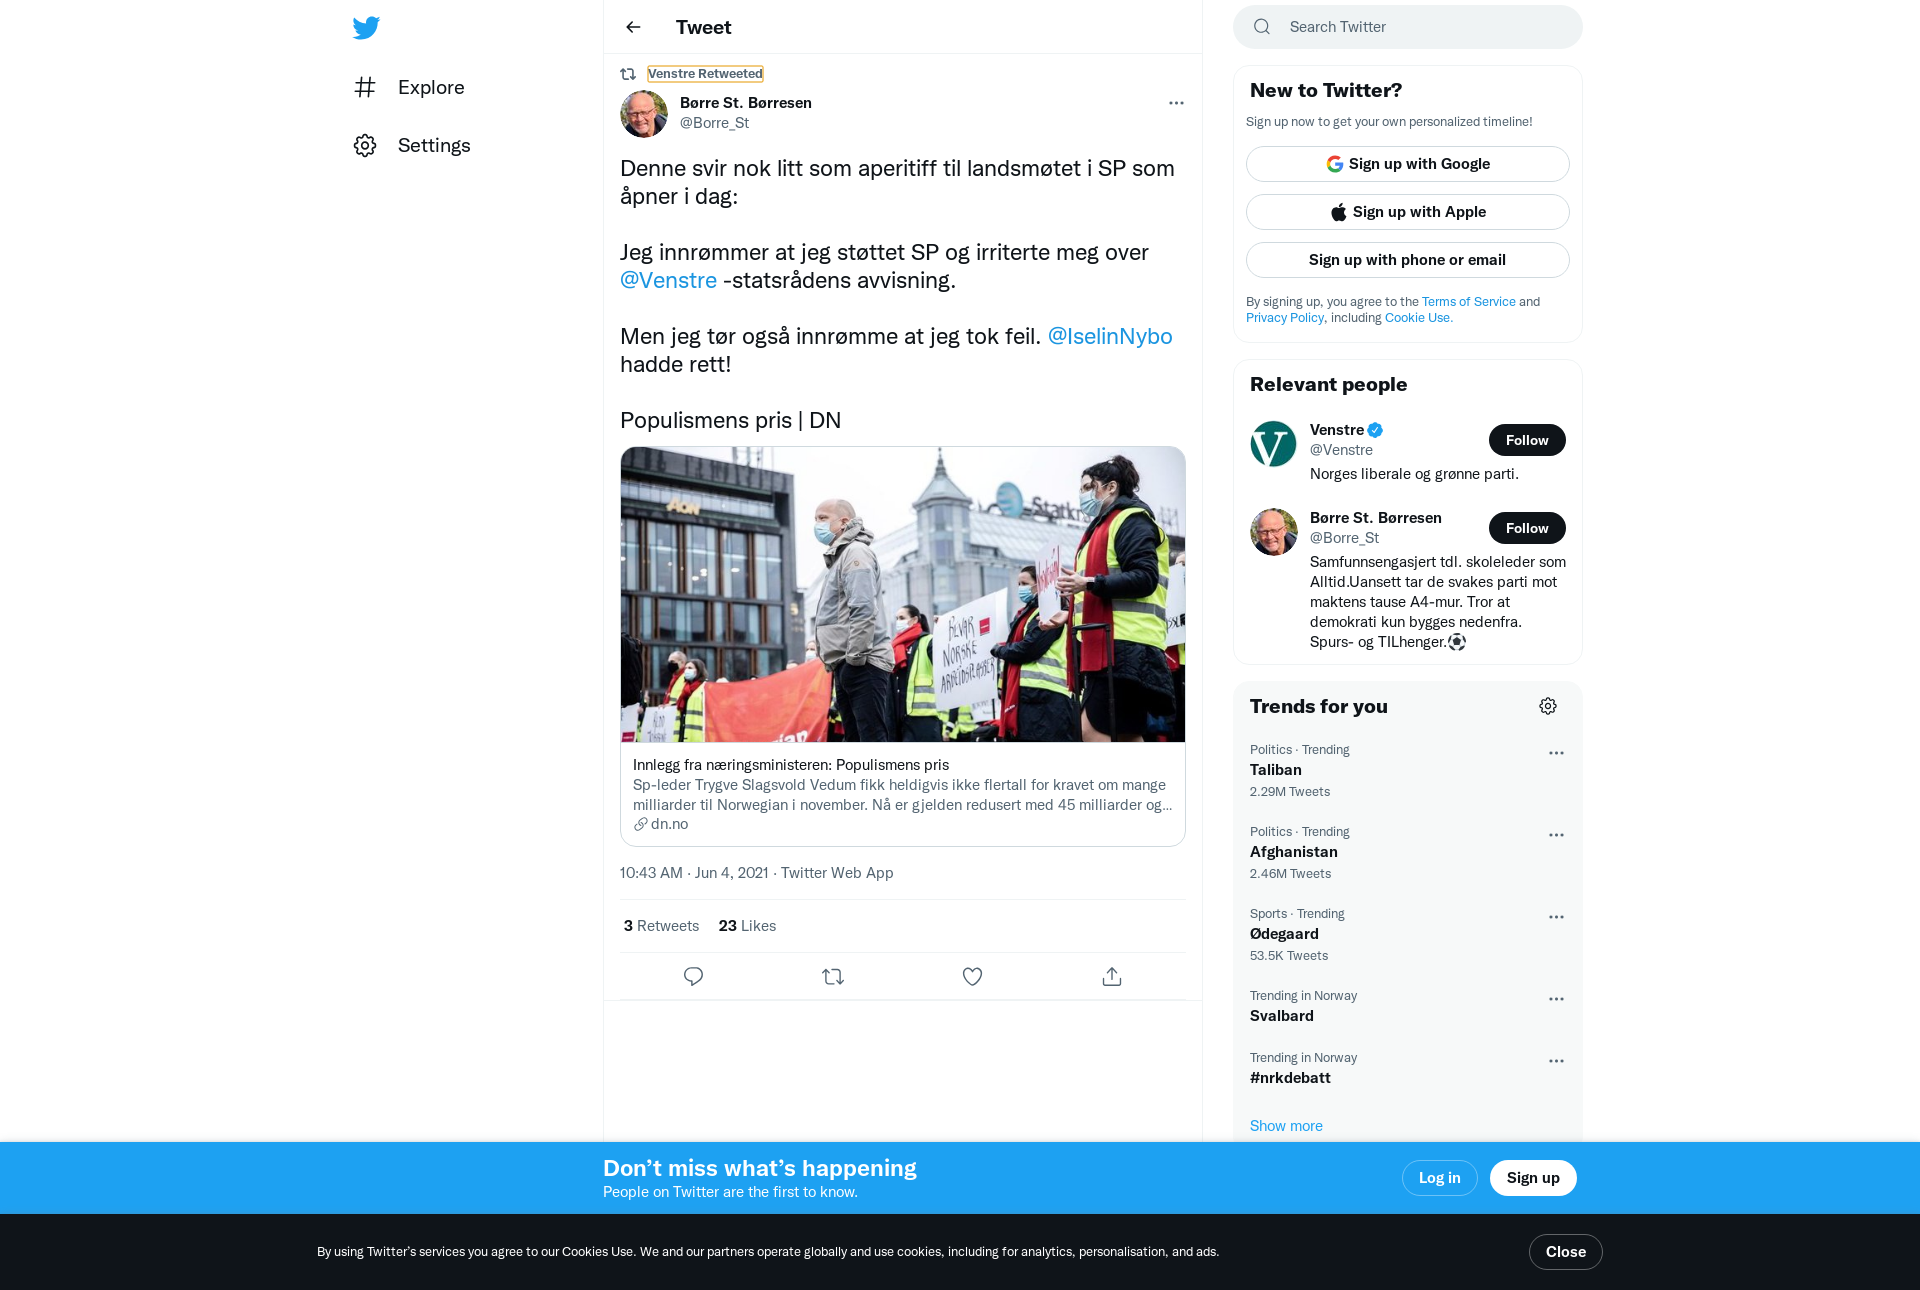Screen dimensions: 1920x1290
Task: Follow the @Venstre mention in the tweet
Action: click(668, 280)
